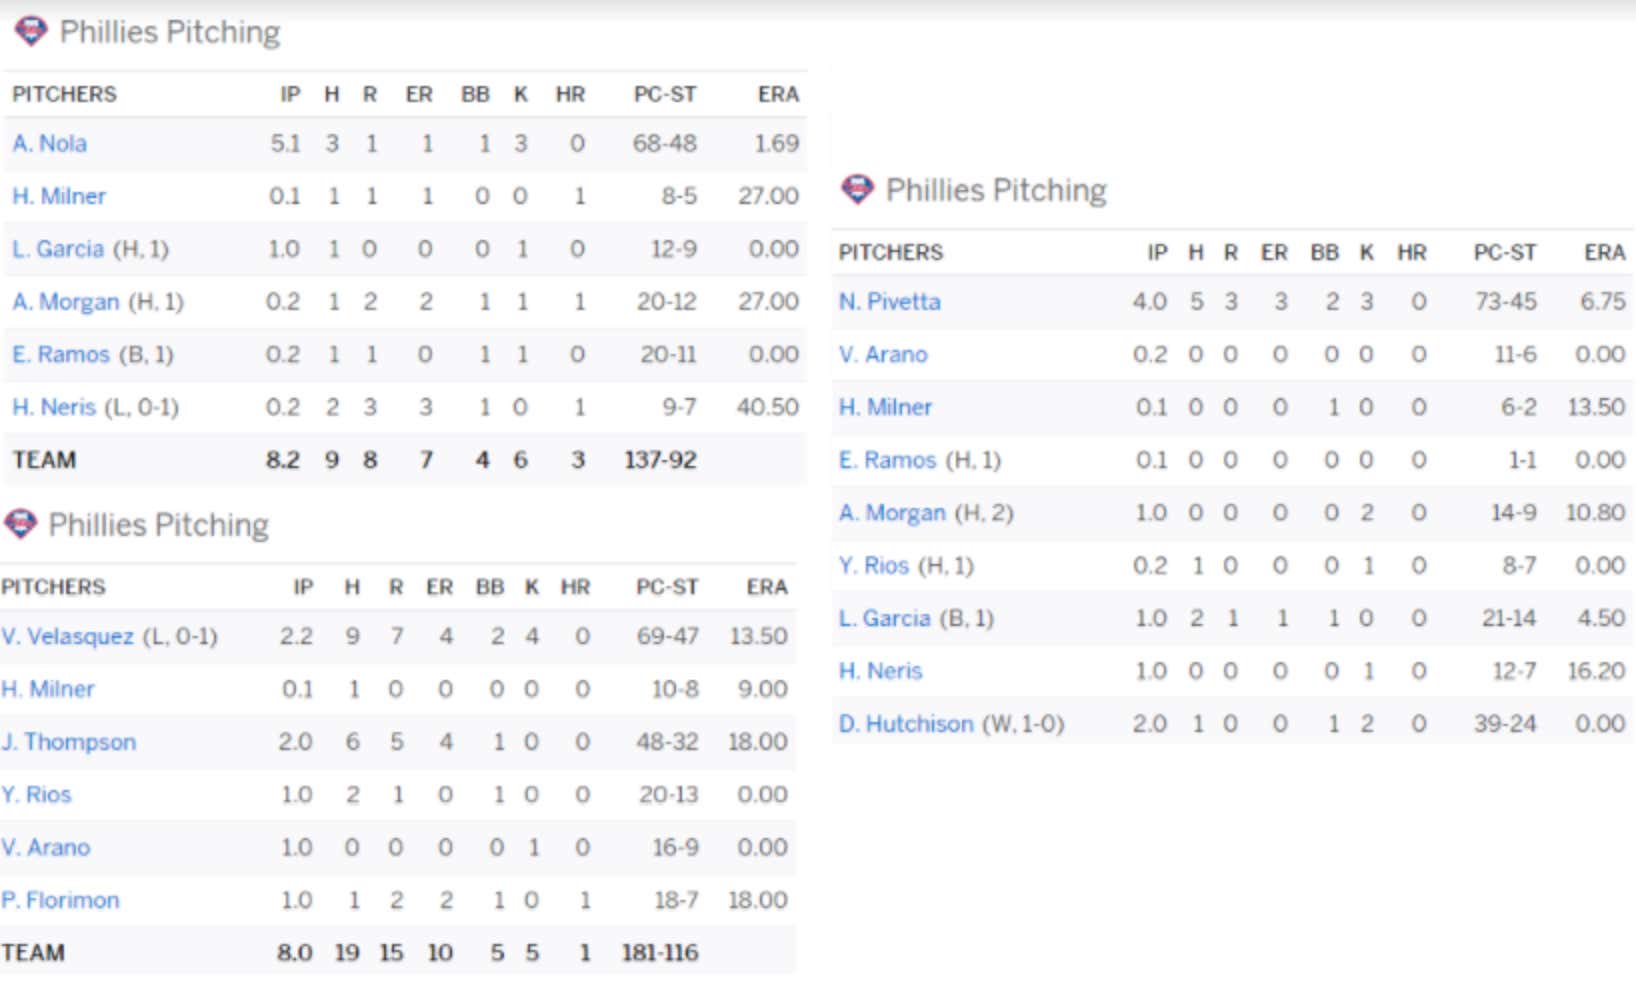
Task: Open N. Pivetta player link
Action: [x=889, y=301]
